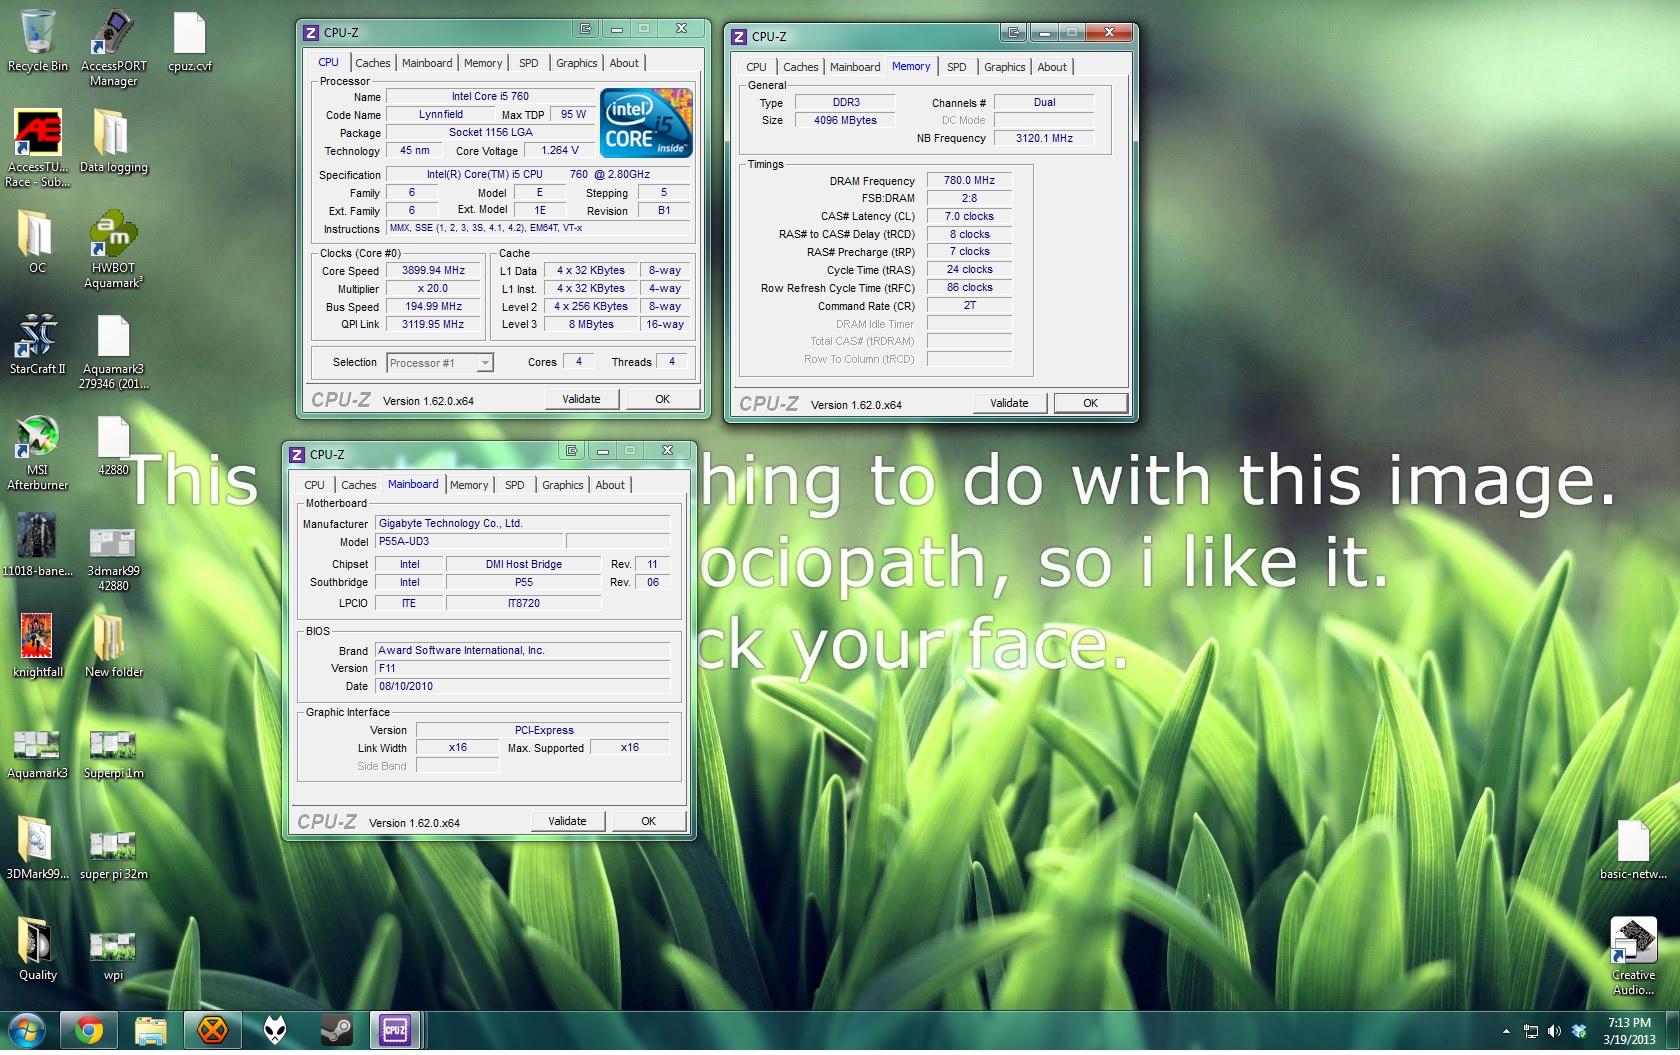Click OK in the Mainboard CPU-Z window
The image size is (1680, 1055).
coord(648,821)
